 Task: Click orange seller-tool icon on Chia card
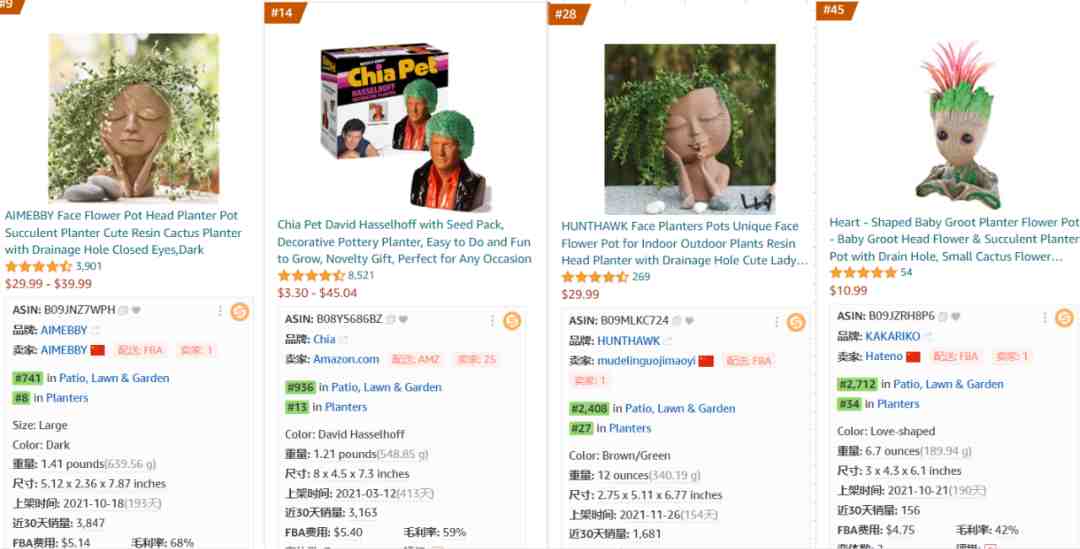click(512, 321)
